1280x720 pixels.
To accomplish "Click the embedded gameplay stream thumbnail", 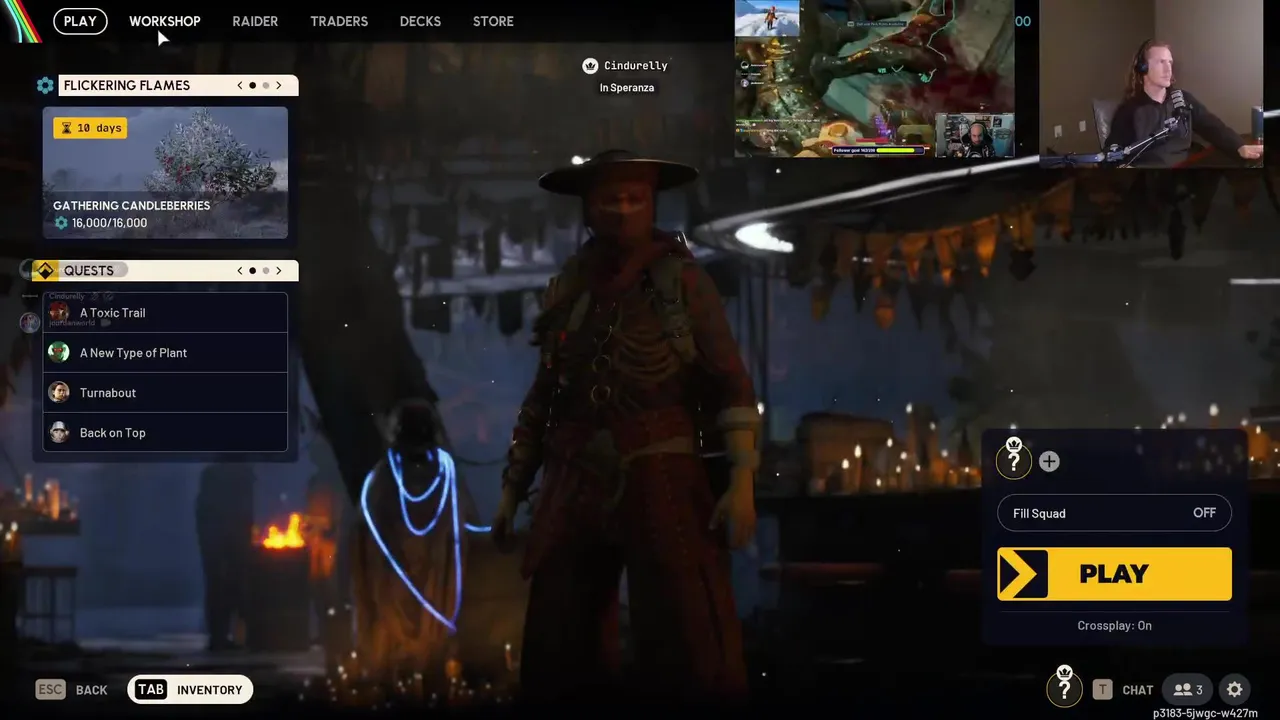I will click(x=875, y=79).
